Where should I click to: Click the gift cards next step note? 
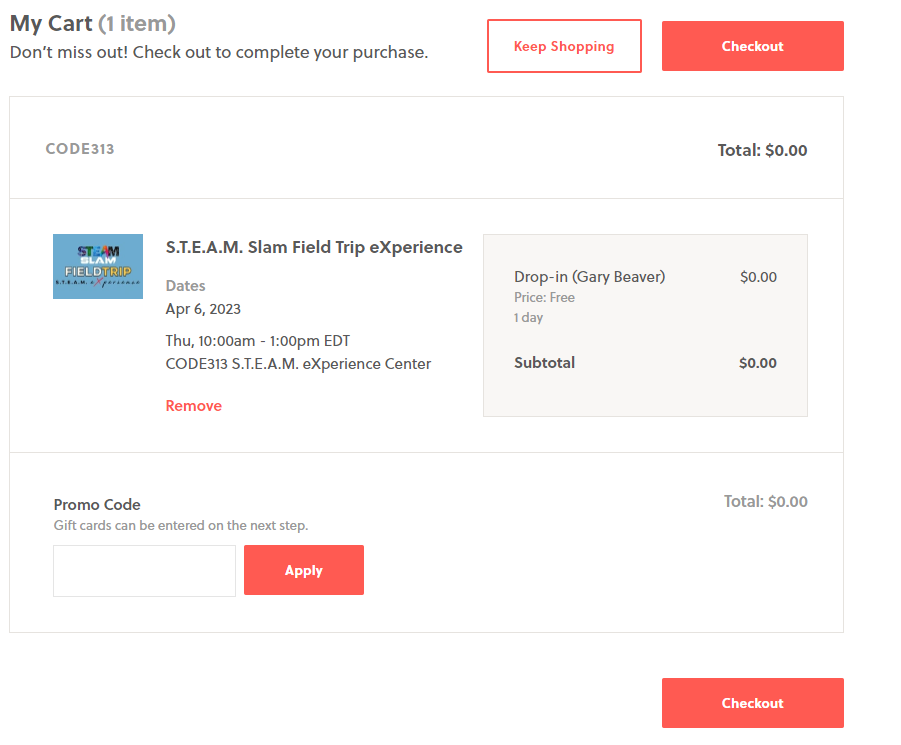pos(181,526)
